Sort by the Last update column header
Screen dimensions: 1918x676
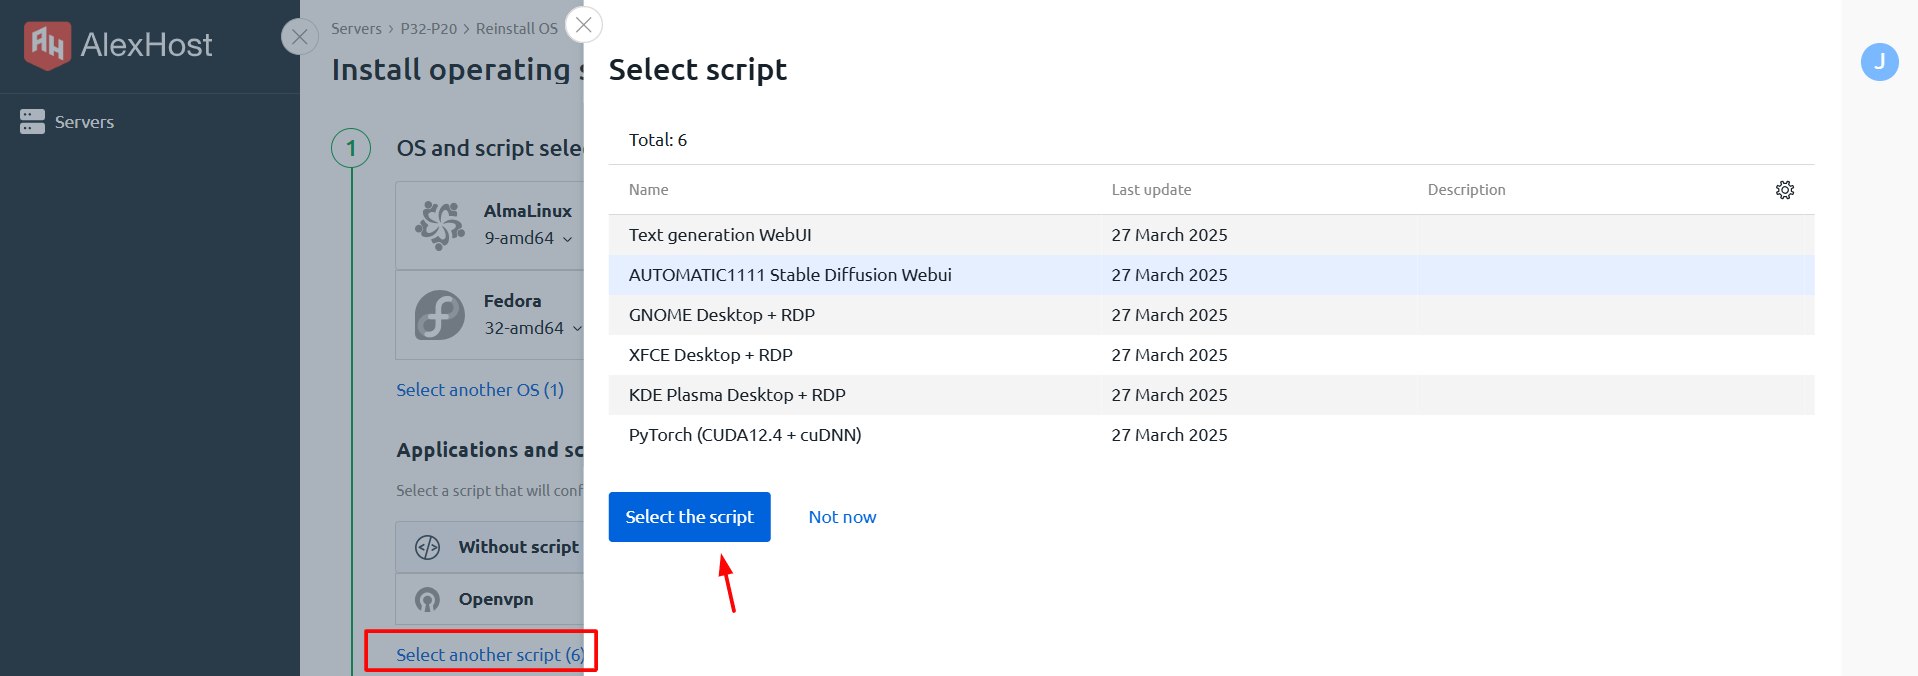pyautogui.click(x=1151, y=190)
